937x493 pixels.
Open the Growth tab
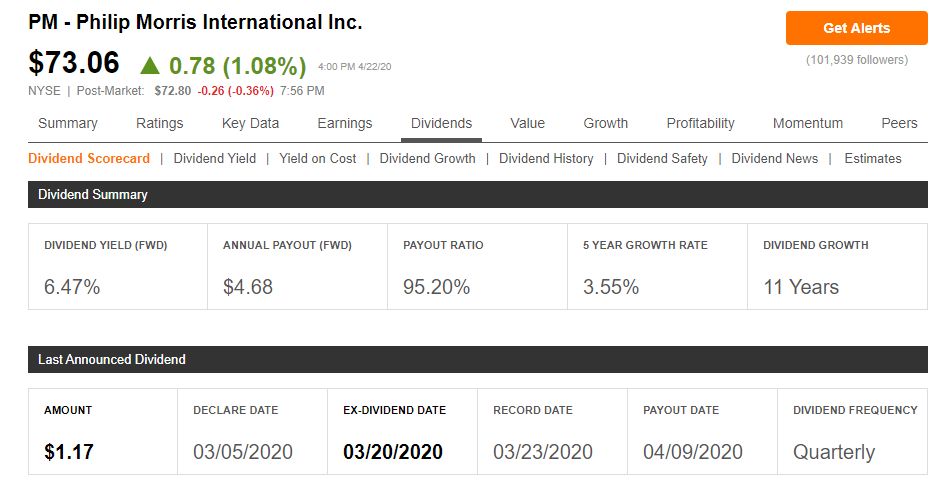click(x=605, y=123)
